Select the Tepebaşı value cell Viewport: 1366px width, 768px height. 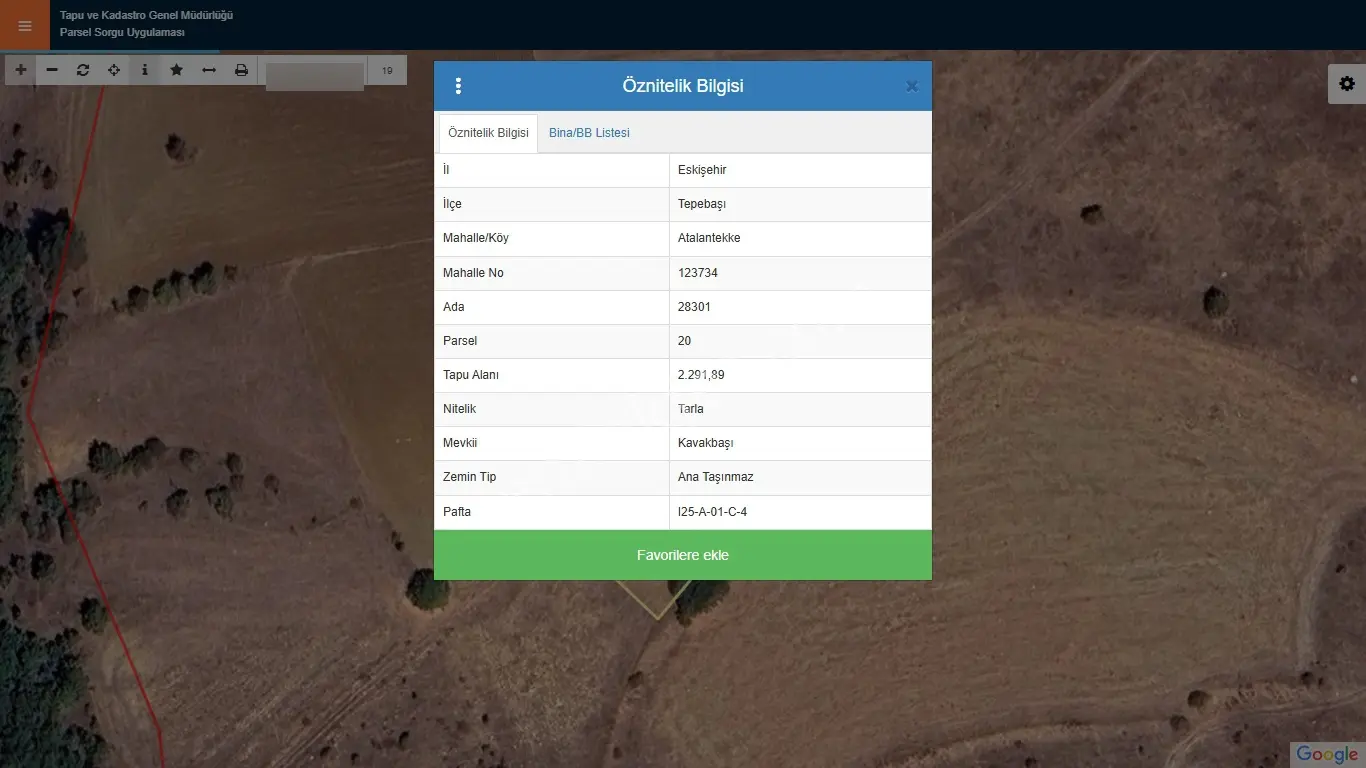800,204
